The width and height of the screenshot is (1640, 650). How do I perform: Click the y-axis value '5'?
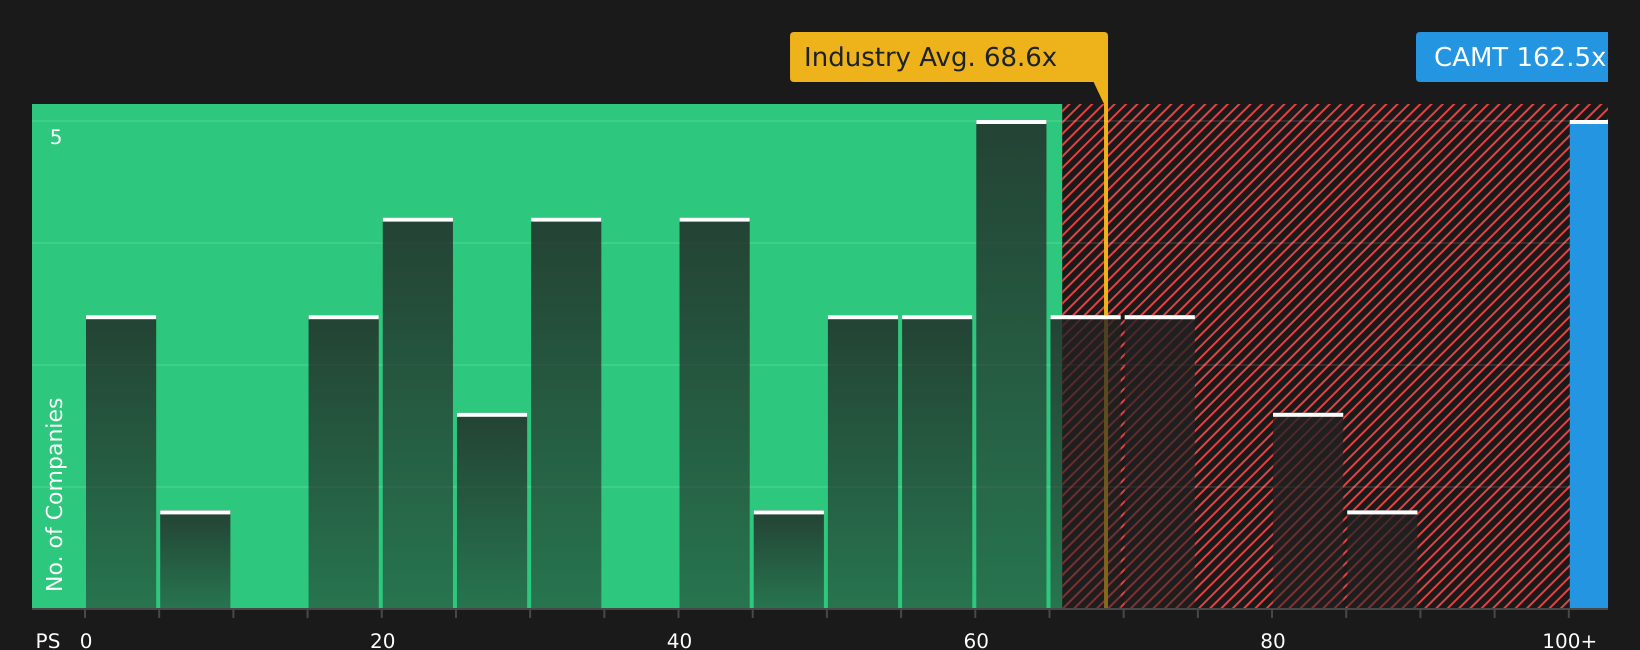coord(56,138)
